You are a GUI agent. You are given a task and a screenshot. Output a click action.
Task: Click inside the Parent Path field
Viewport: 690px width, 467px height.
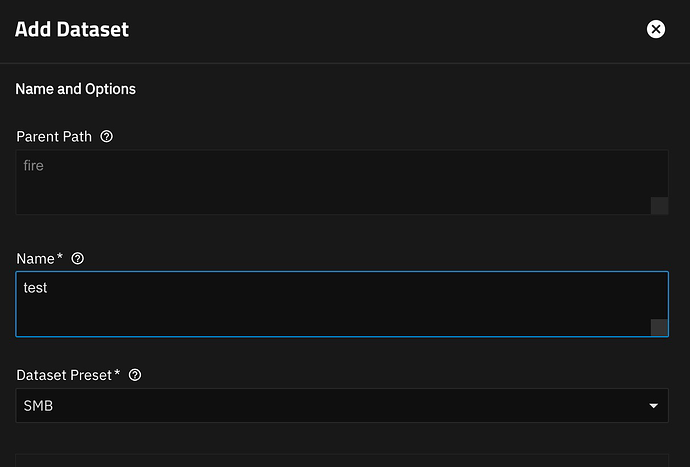point(342,182)
